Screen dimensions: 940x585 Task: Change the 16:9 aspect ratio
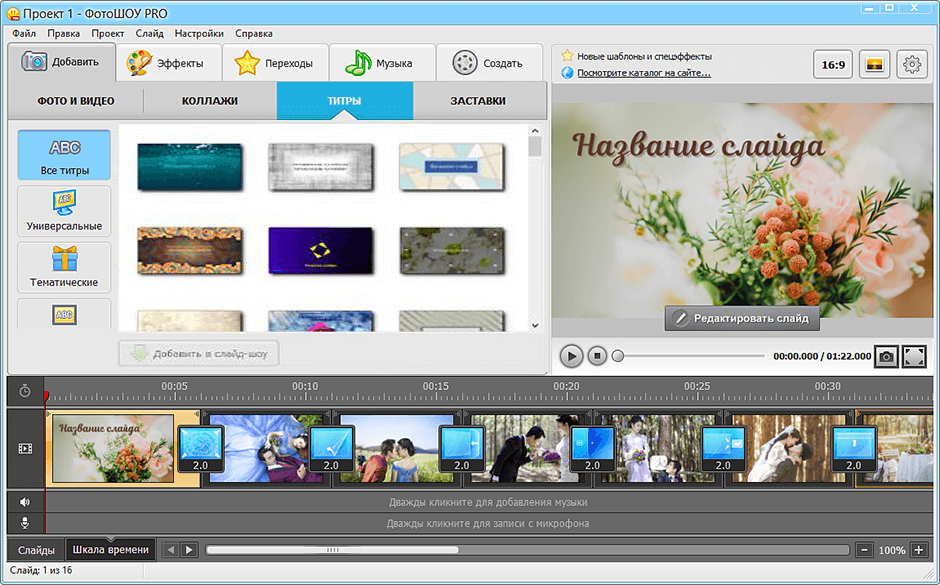coord(833,64)
